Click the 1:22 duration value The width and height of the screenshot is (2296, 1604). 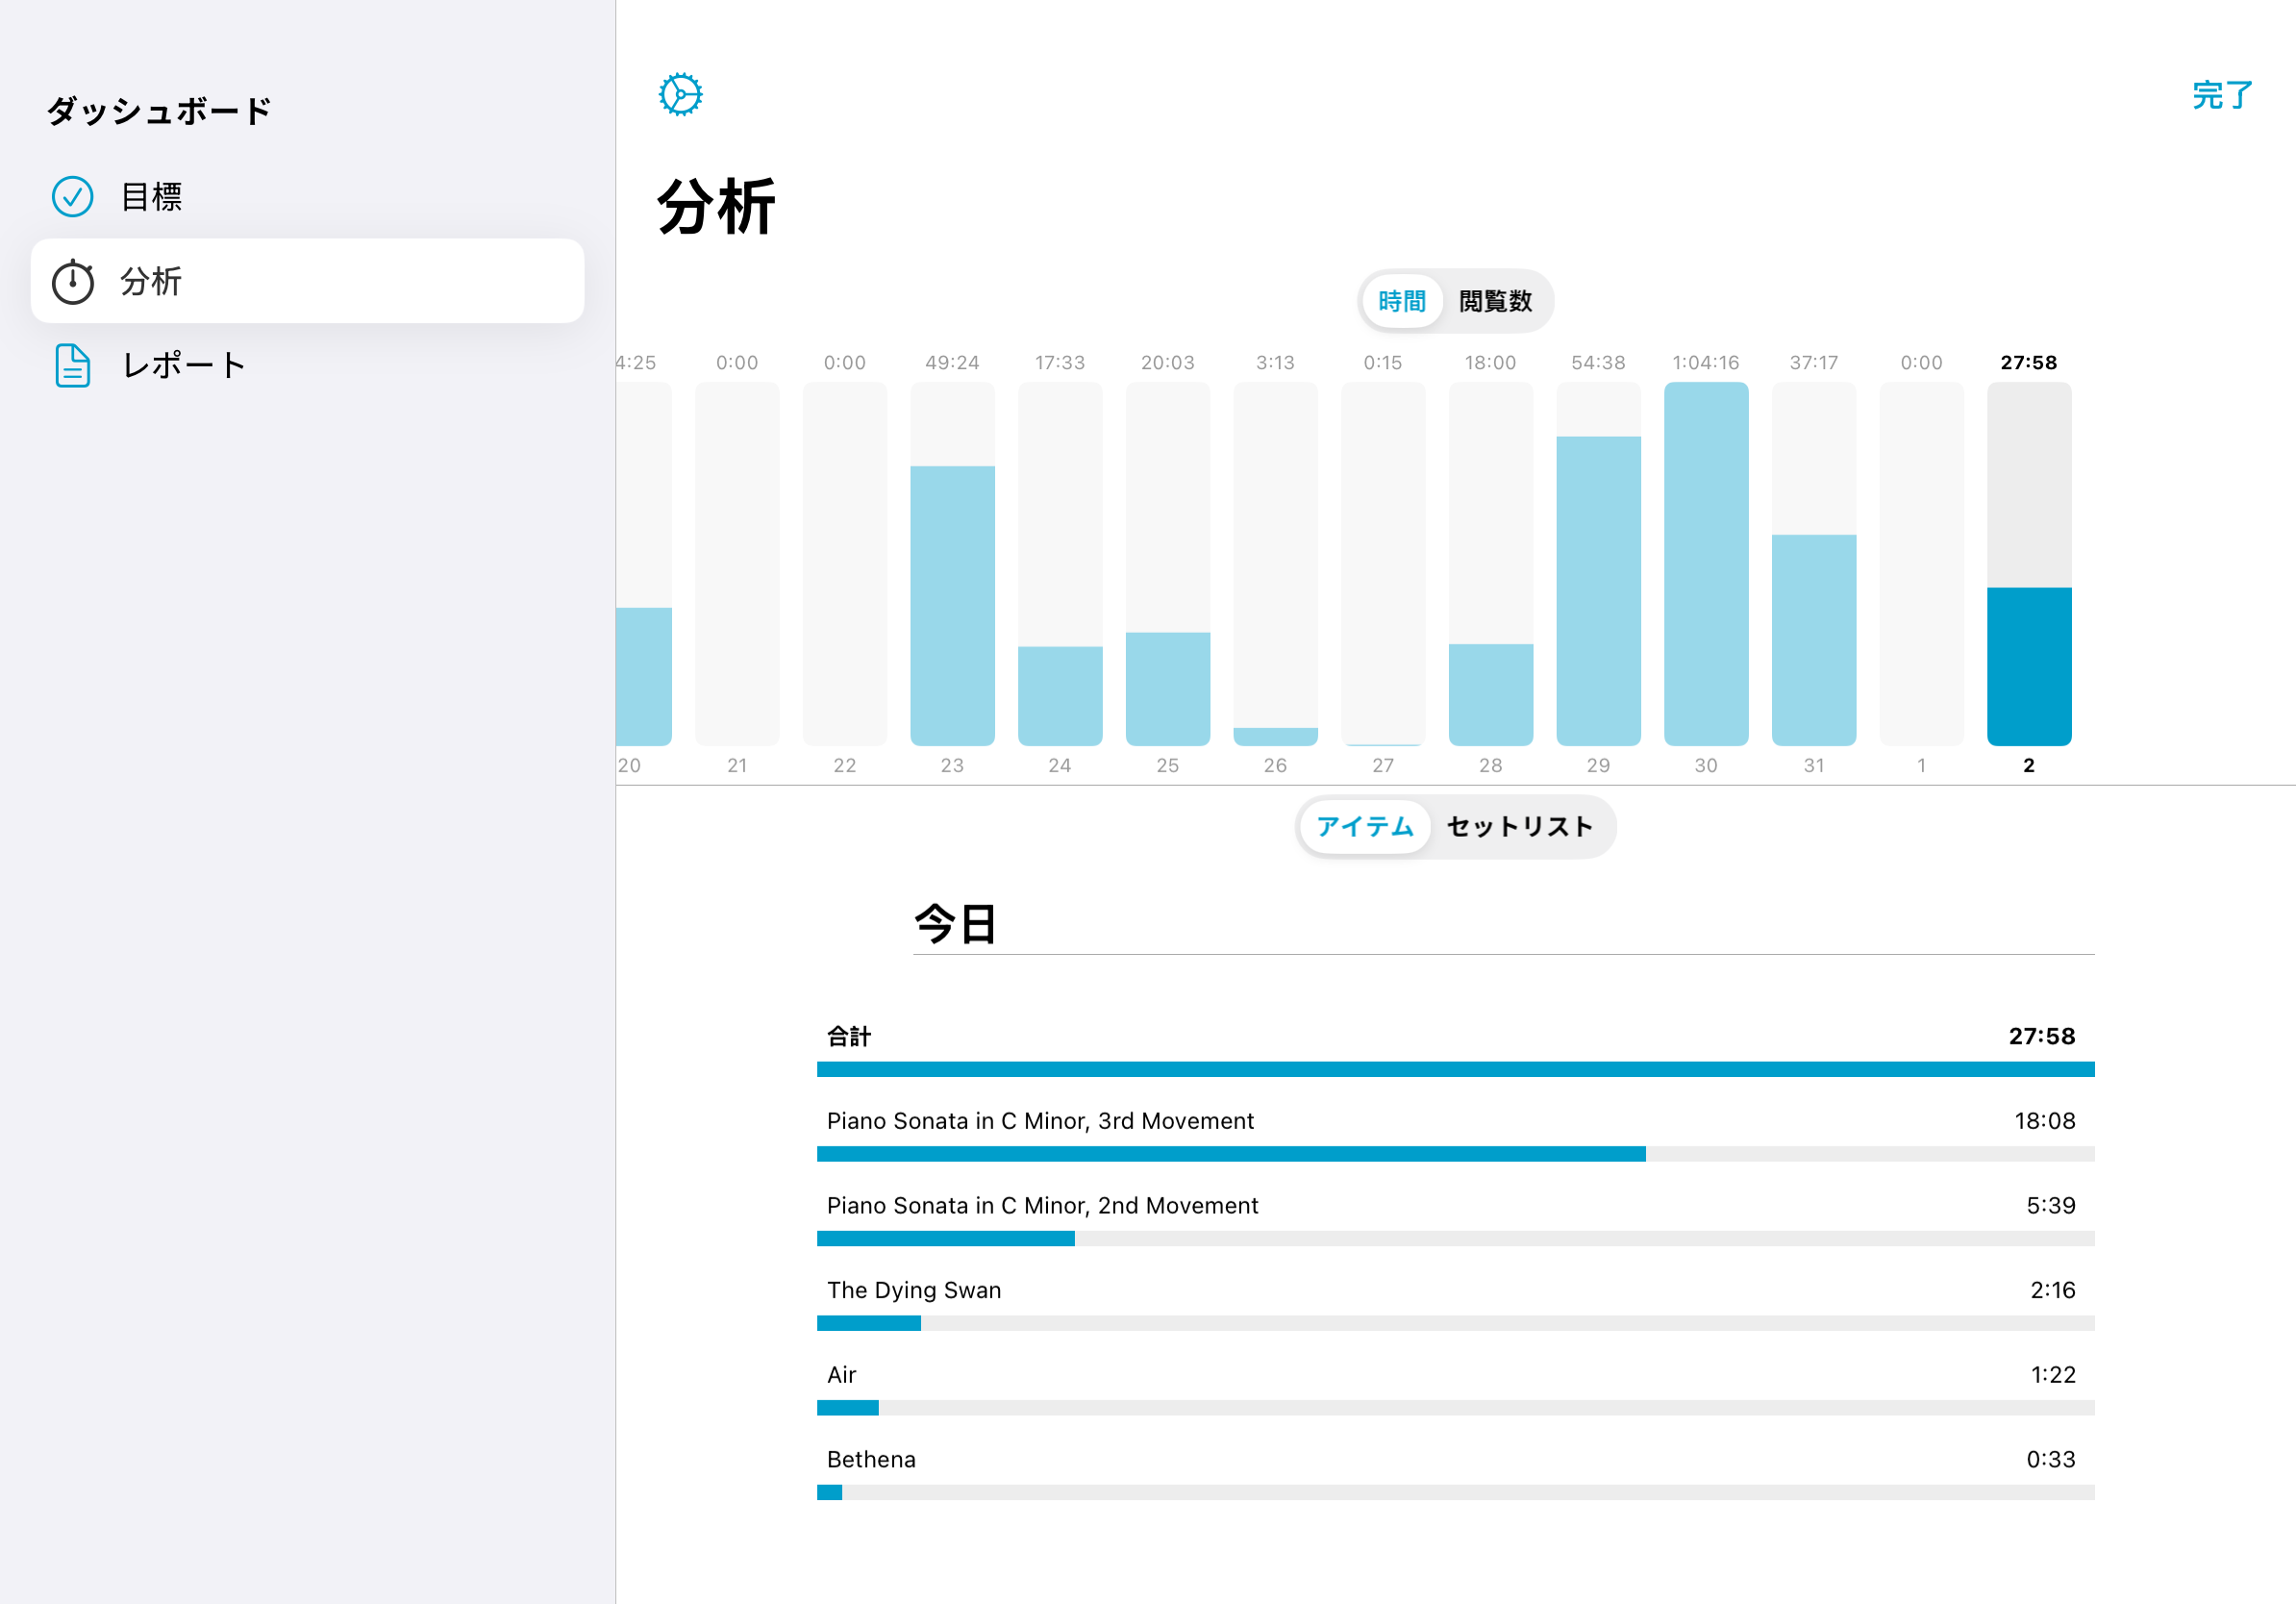coord(2053,1375)
